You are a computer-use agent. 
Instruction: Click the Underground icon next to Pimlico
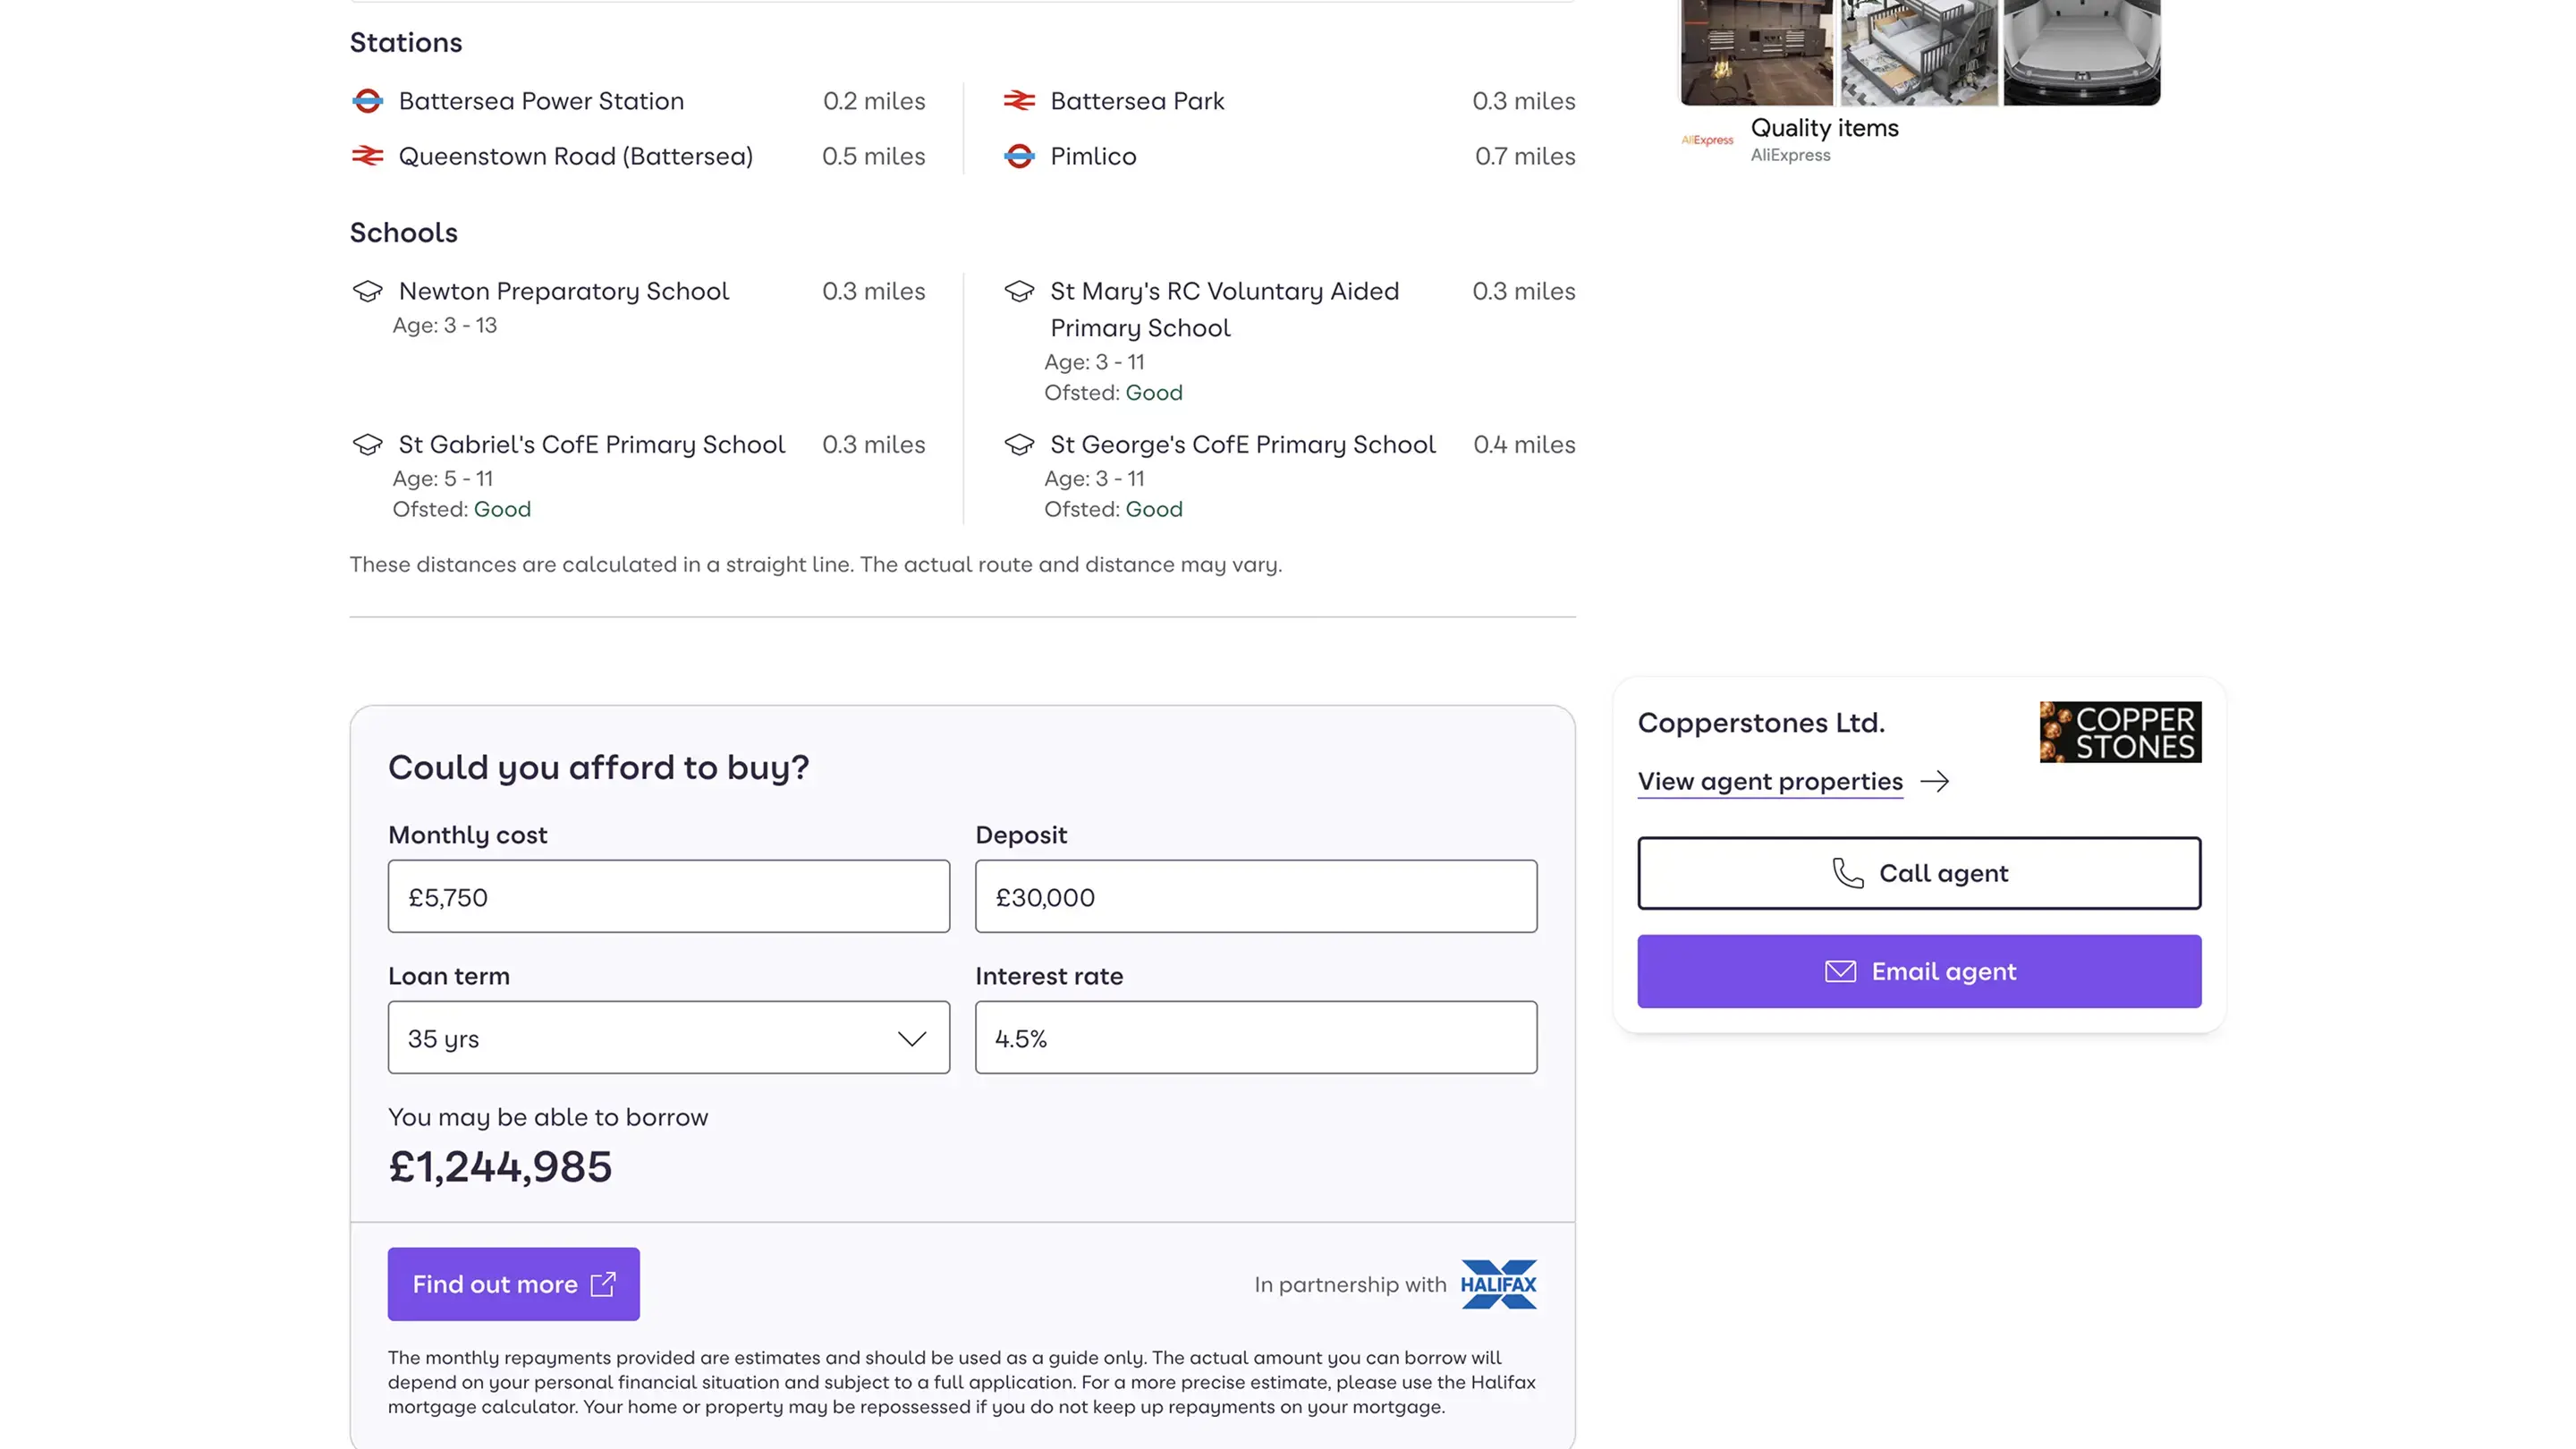(x=1019, y=156)
